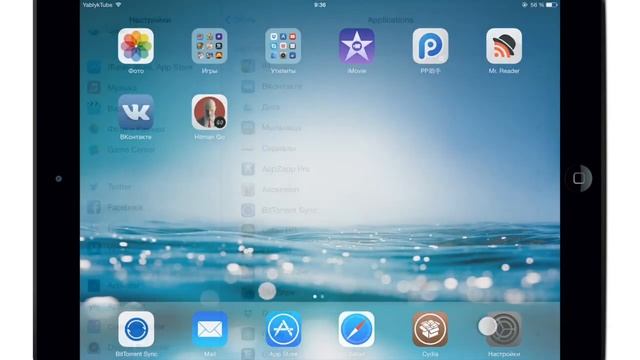The image size is (640, 360).
Task: Switch to second home screen page dot
Action: 322,297
